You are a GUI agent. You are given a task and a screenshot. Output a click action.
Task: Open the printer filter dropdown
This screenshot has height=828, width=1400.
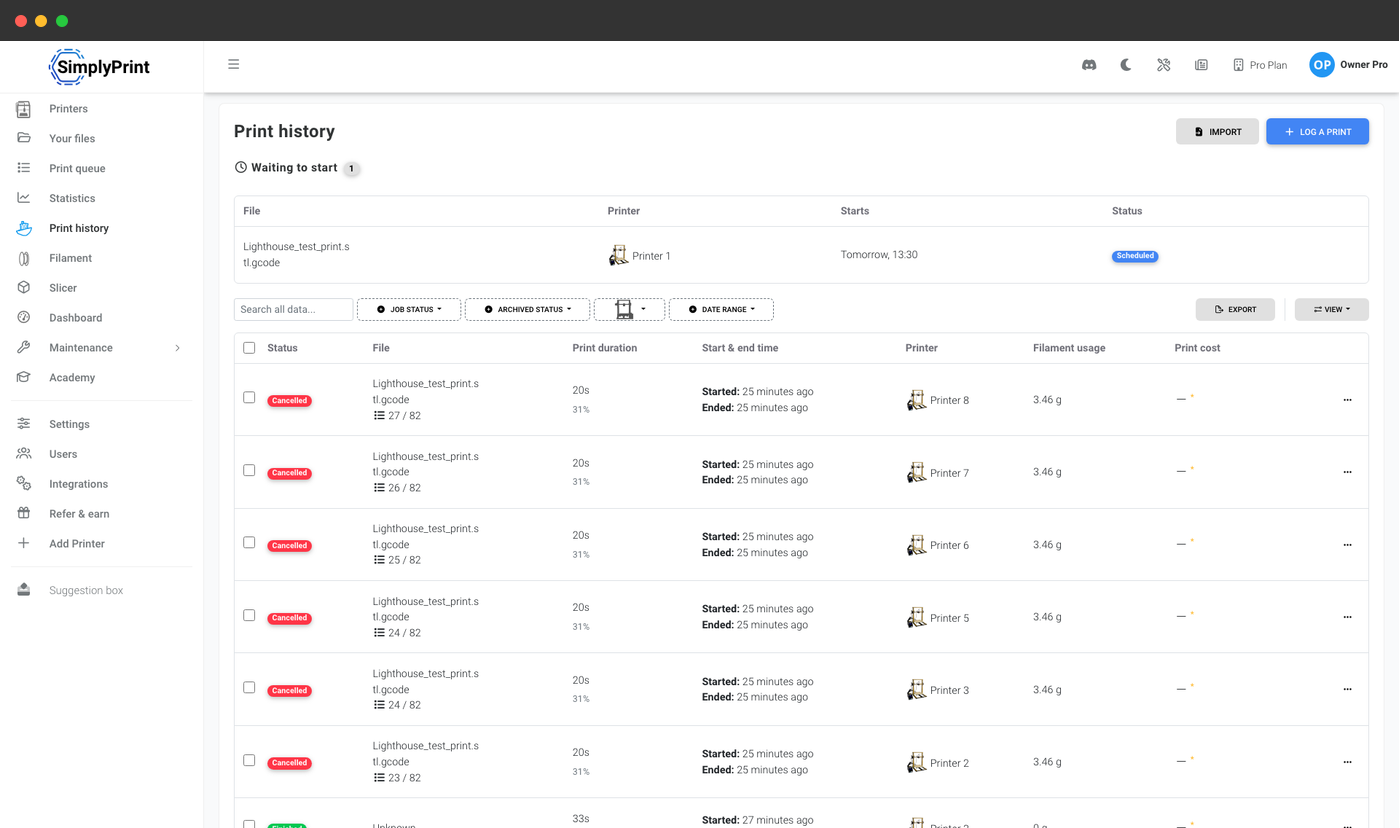[629, 310]
